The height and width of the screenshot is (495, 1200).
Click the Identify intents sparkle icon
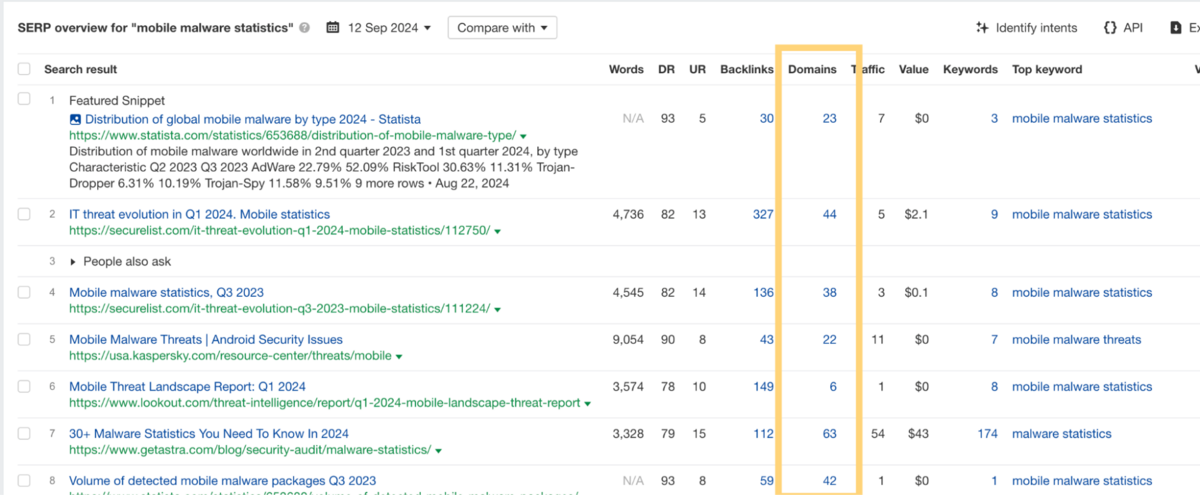[x=982, y=28]
